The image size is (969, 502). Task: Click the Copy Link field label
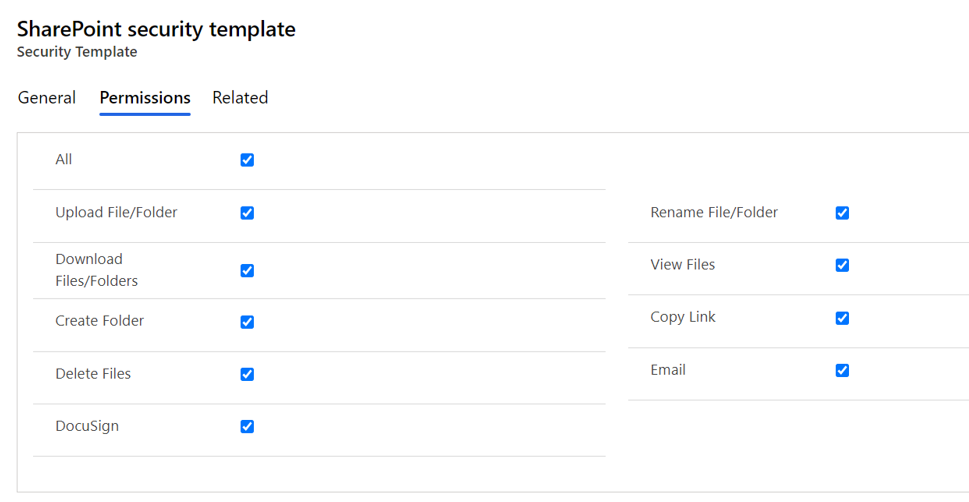(683, 317)
